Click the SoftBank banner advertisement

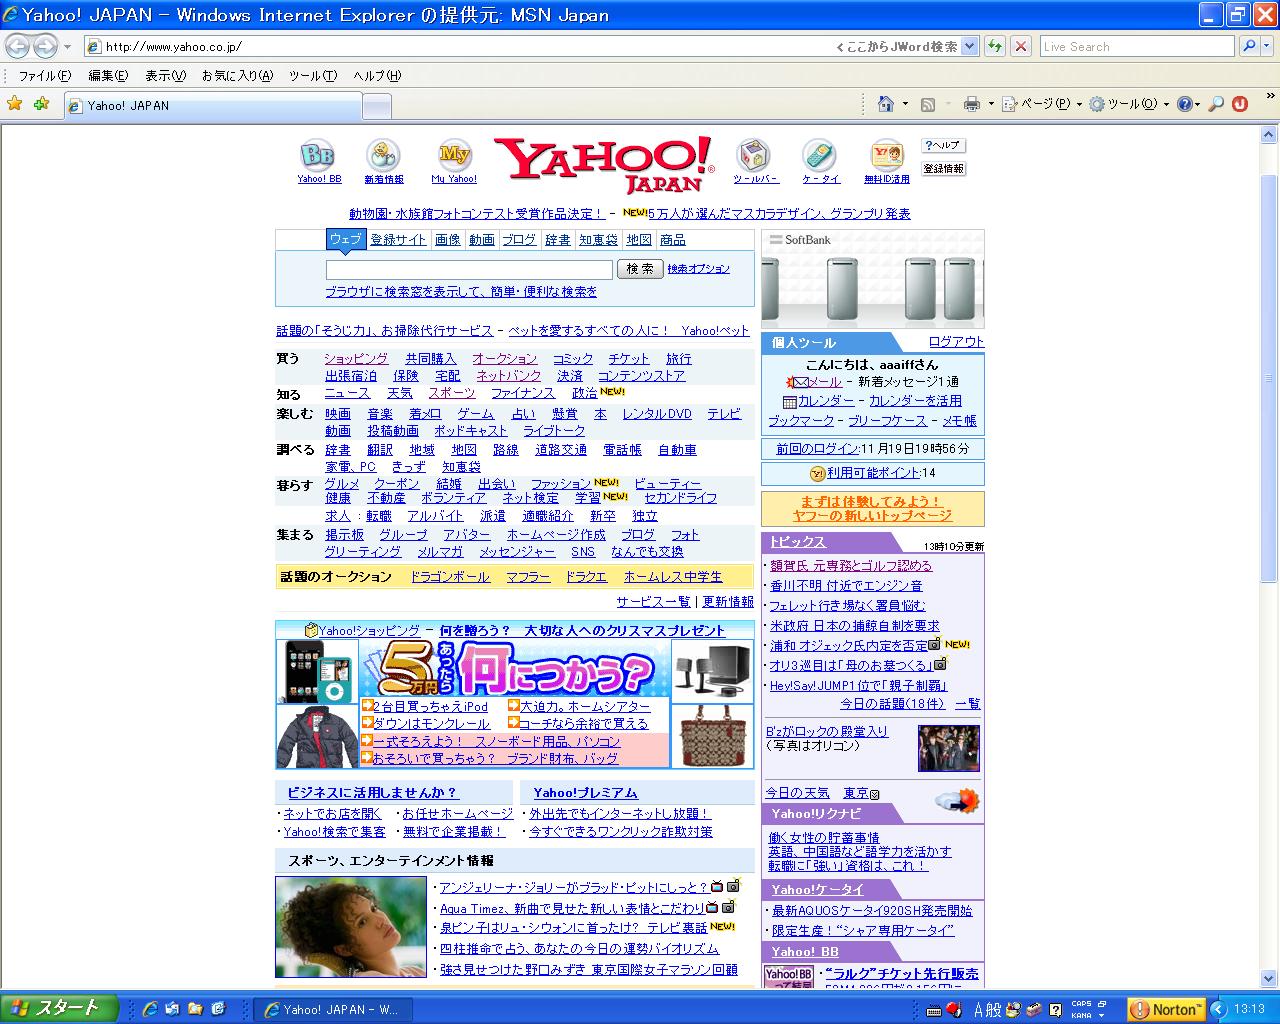(873, 279)
